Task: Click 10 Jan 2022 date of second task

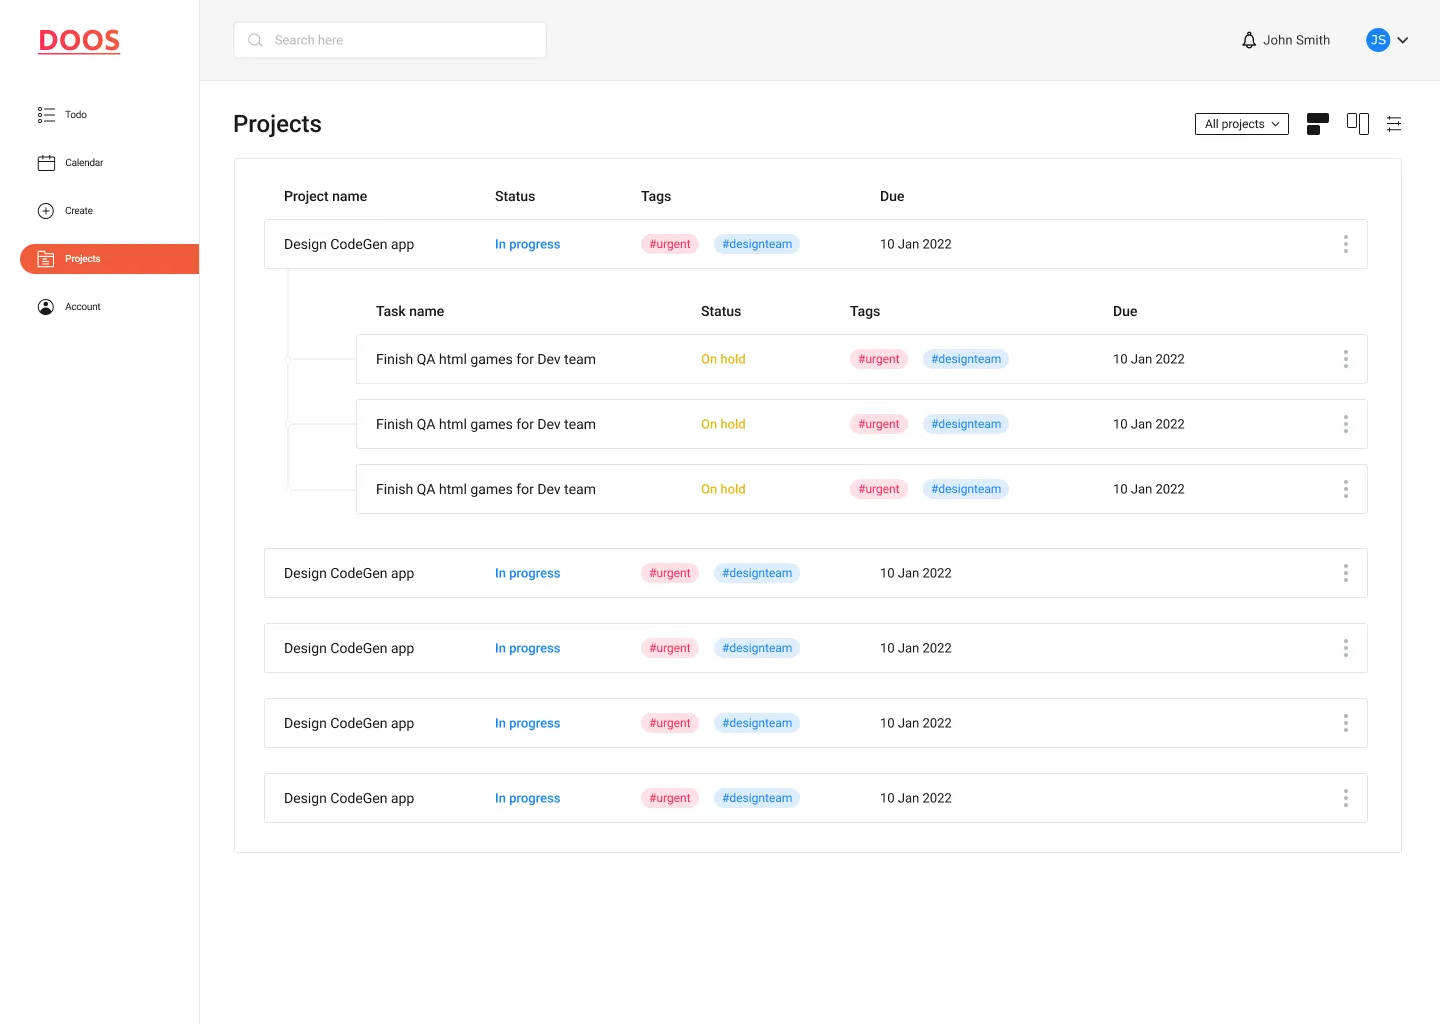Action: [1149, 424]
